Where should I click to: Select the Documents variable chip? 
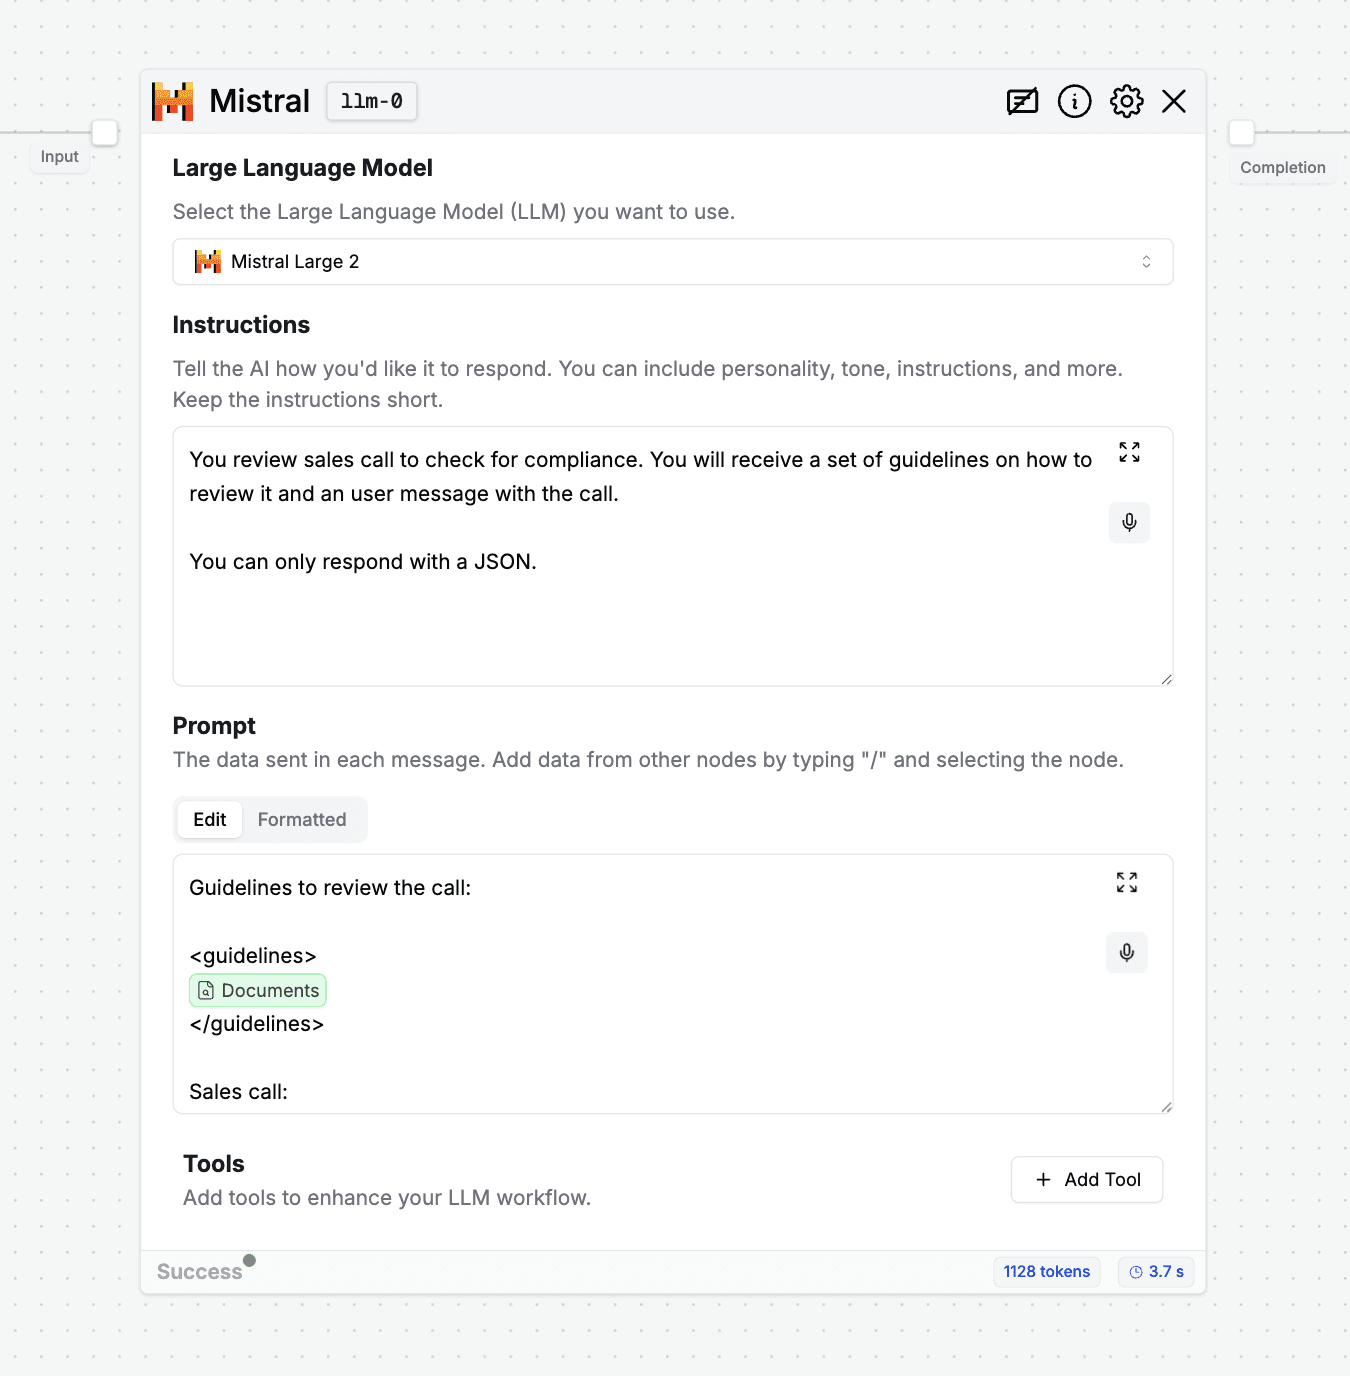(x=258, y=990)
